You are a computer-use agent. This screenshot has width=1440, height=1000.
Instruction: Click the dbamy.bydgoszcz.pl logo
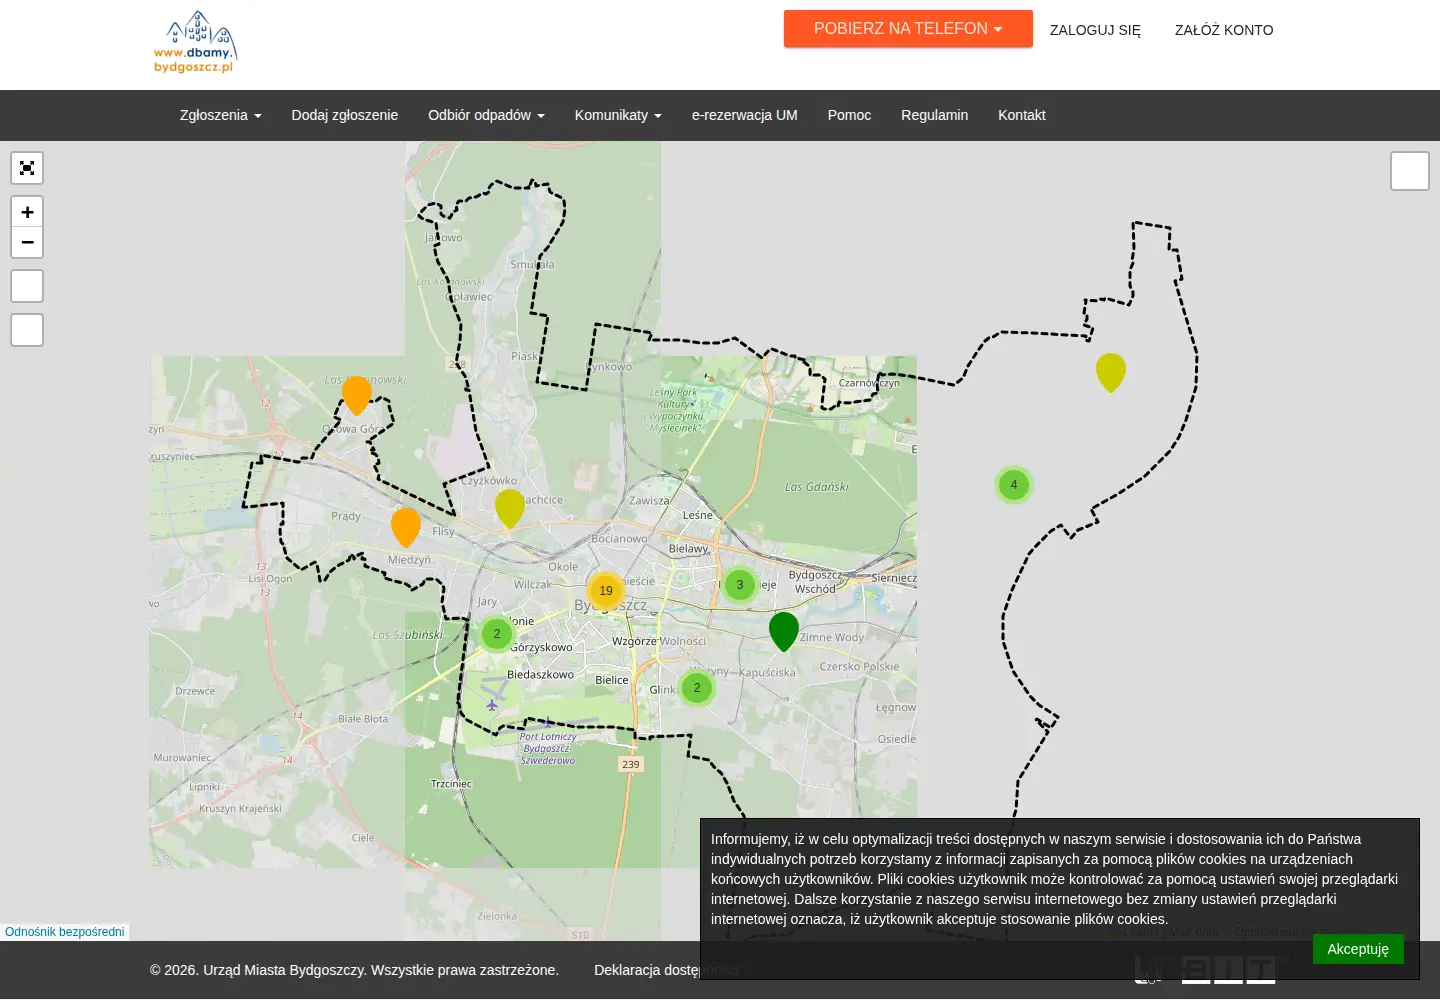click(x=195, y=42)
